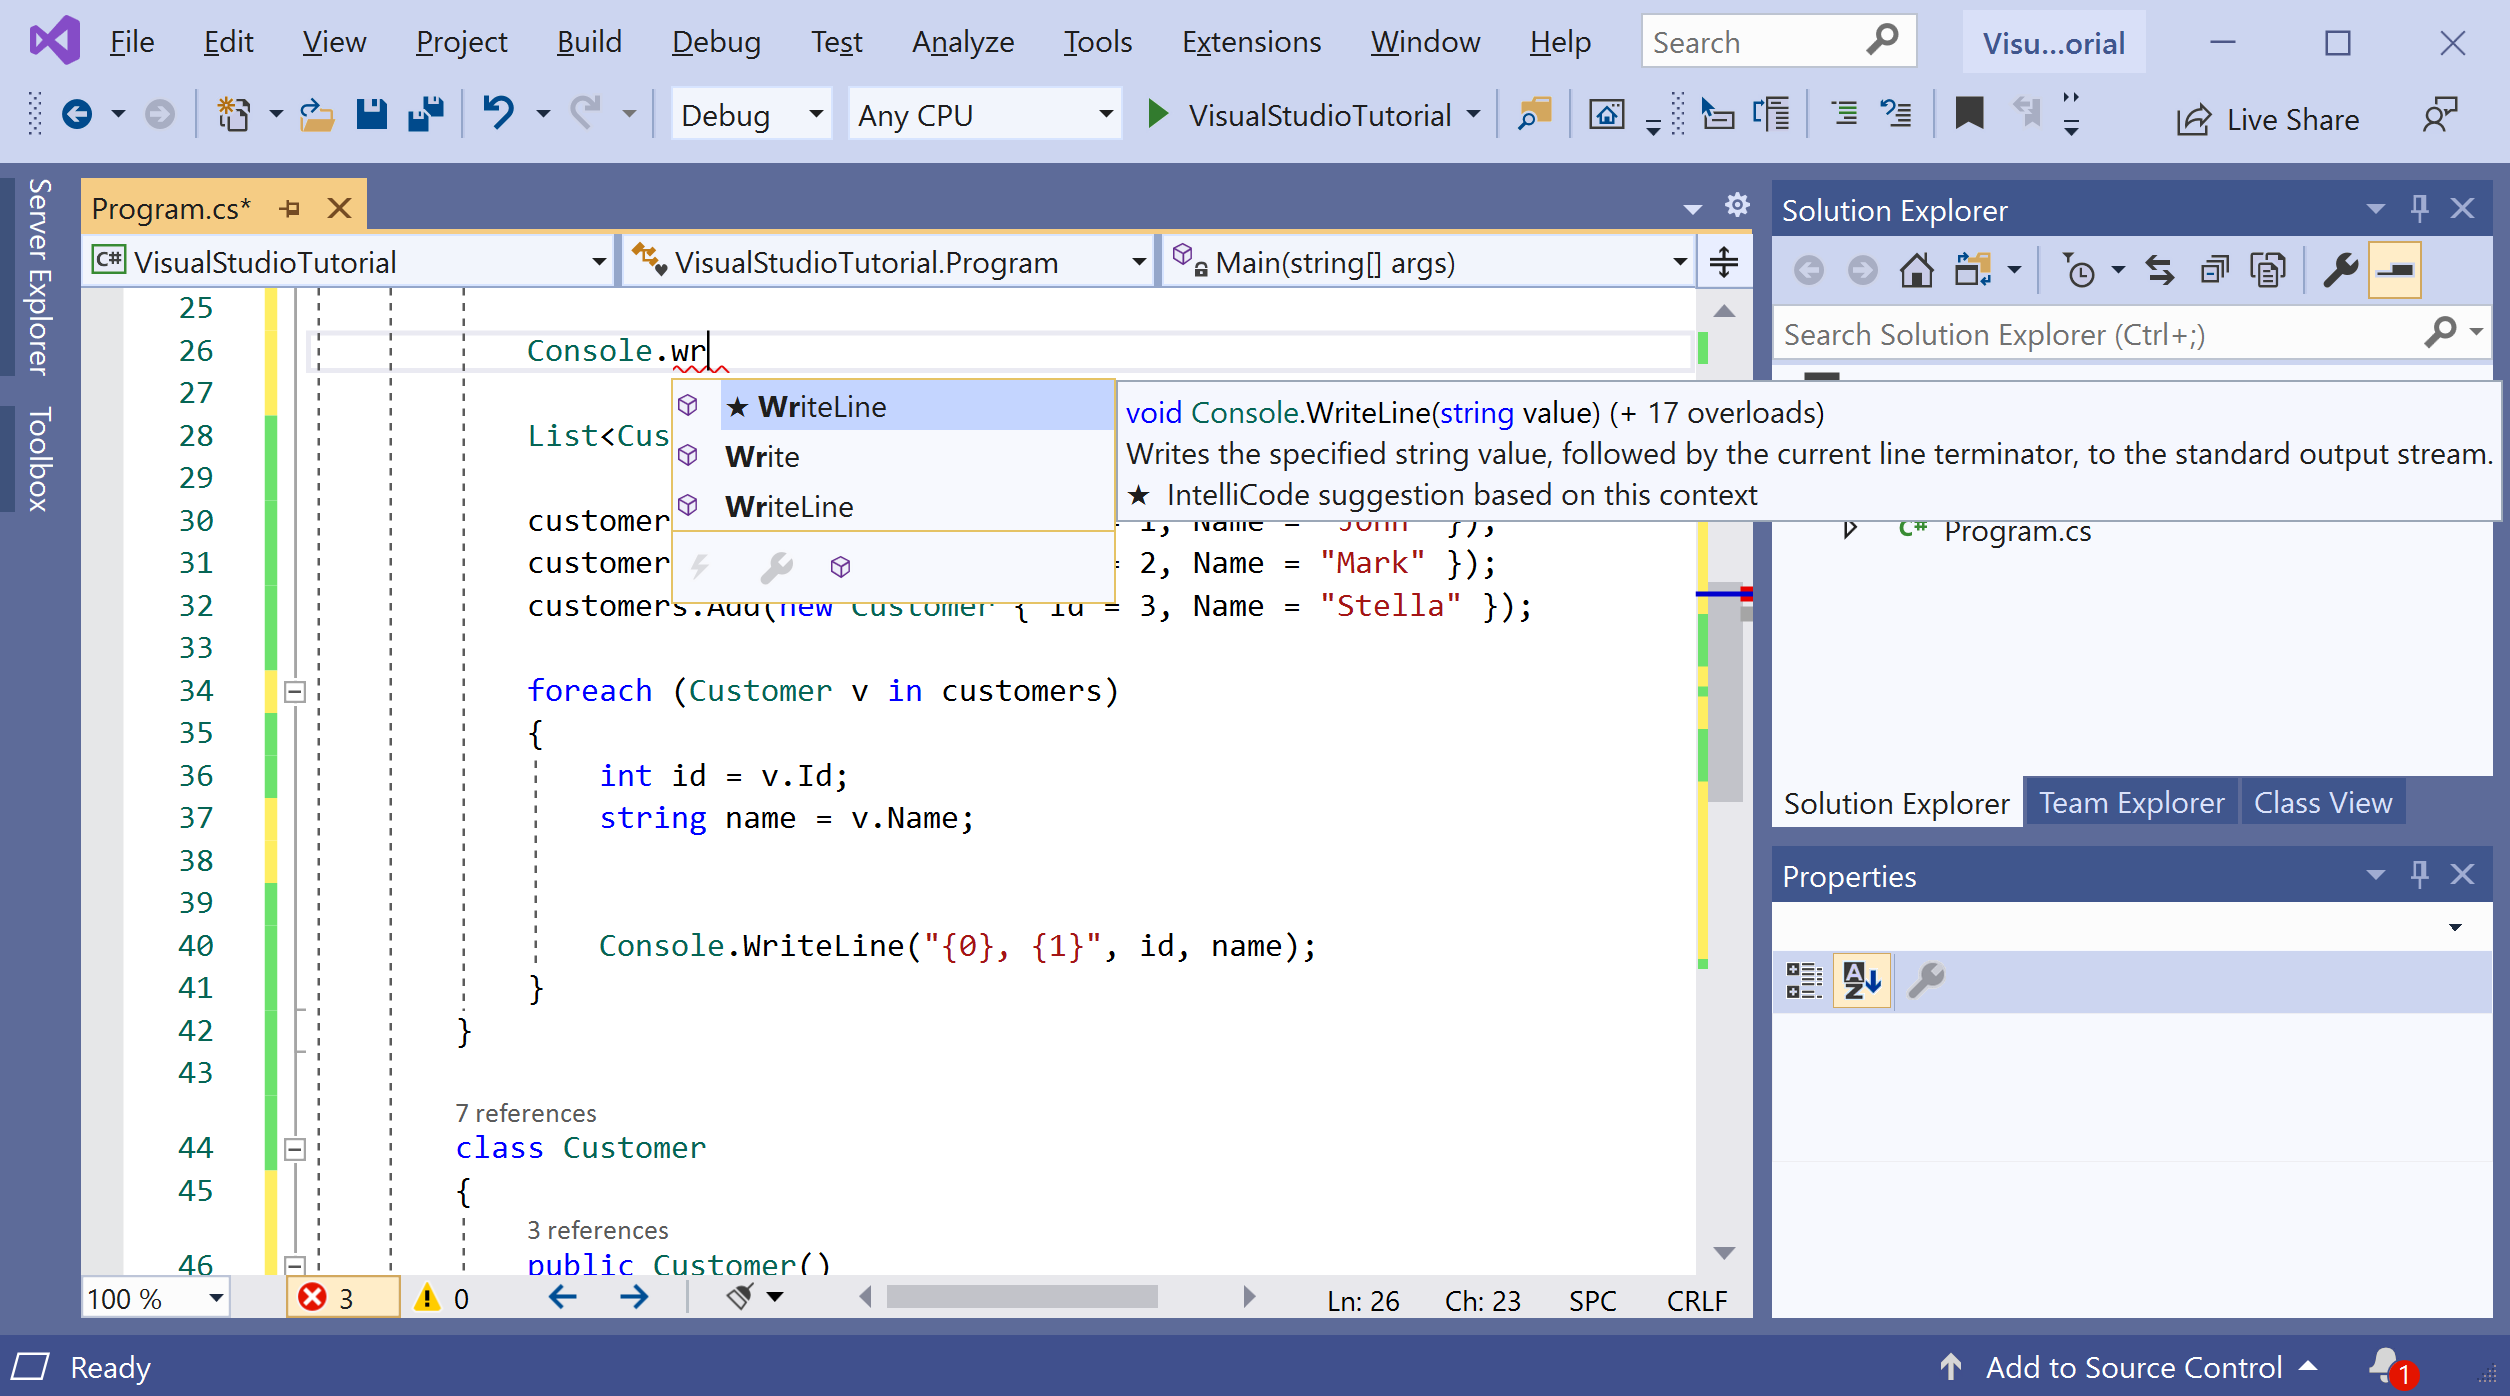
Task: Switch to Team Explorer tab
Action: pyautogui.click(x=2131, y=803)
